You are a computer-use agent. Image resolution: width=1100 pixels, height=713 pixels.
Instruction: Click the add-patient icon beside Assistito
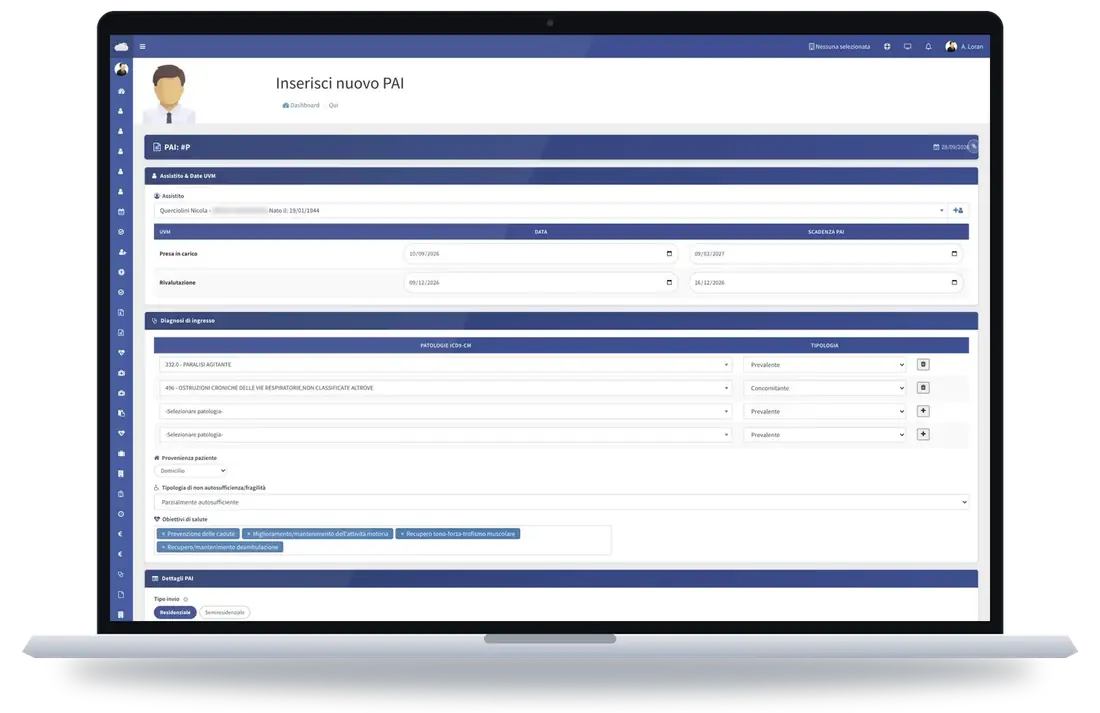point(958,211)
